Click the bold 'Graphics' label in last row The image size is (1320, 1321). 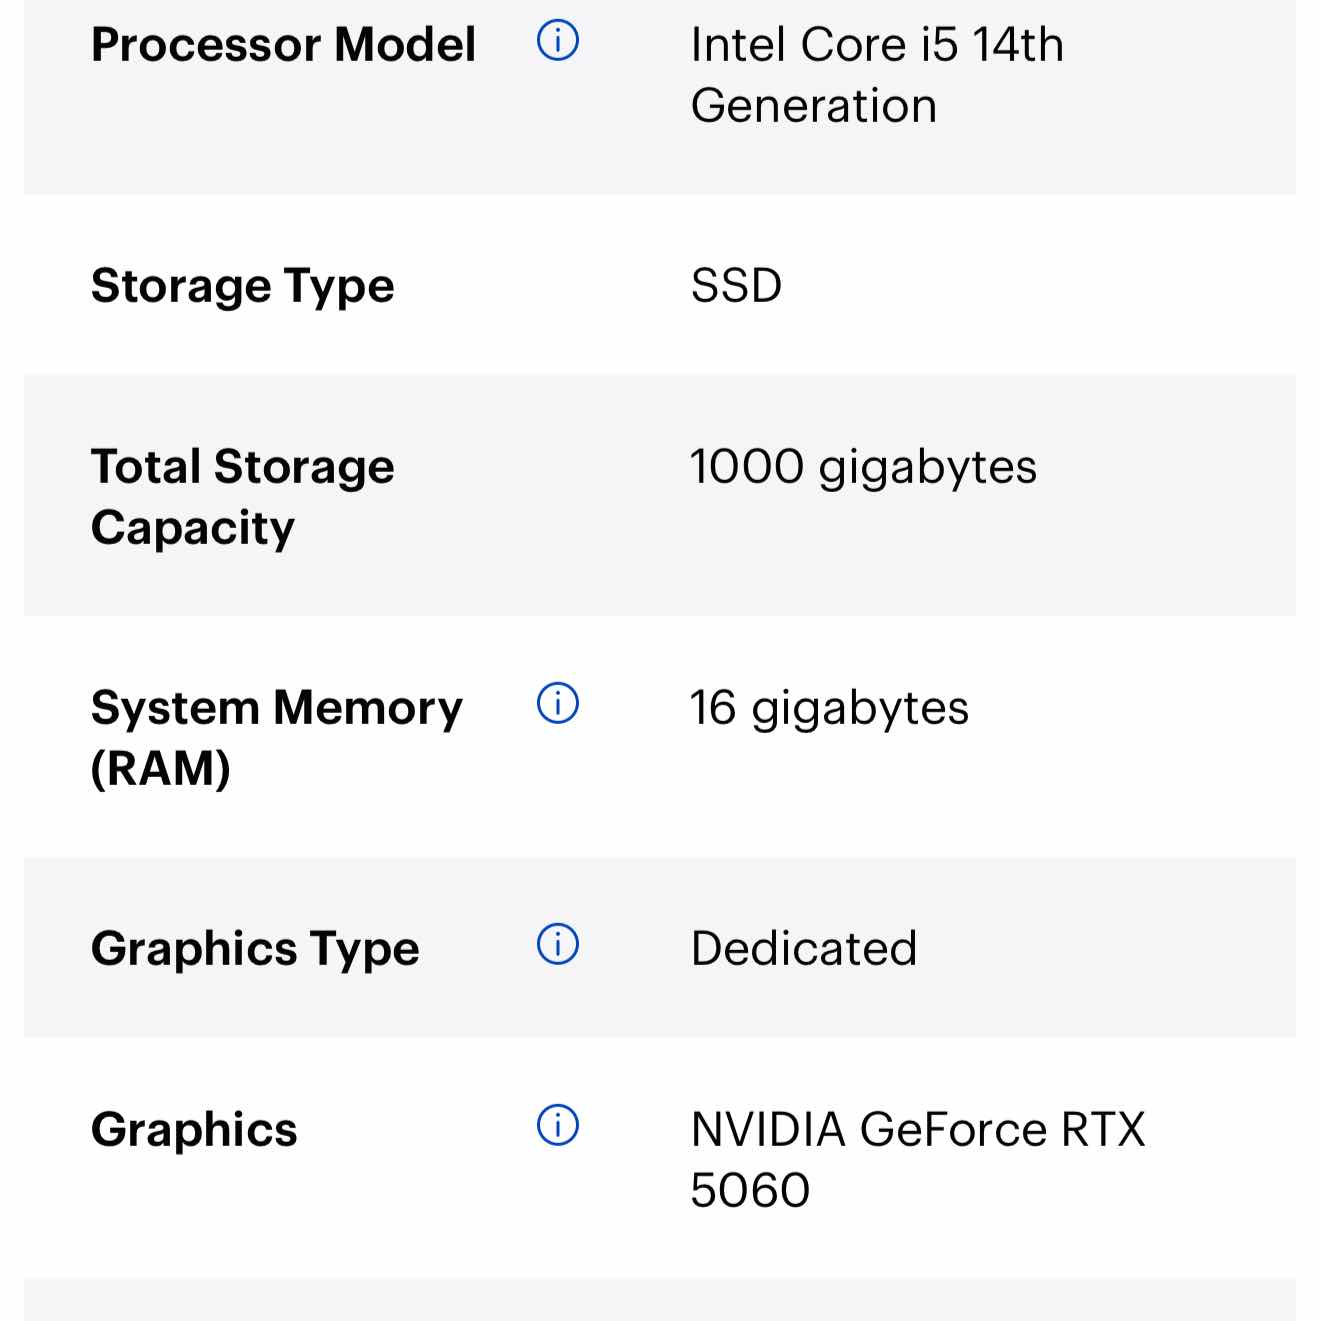[x=194, y=1129]
